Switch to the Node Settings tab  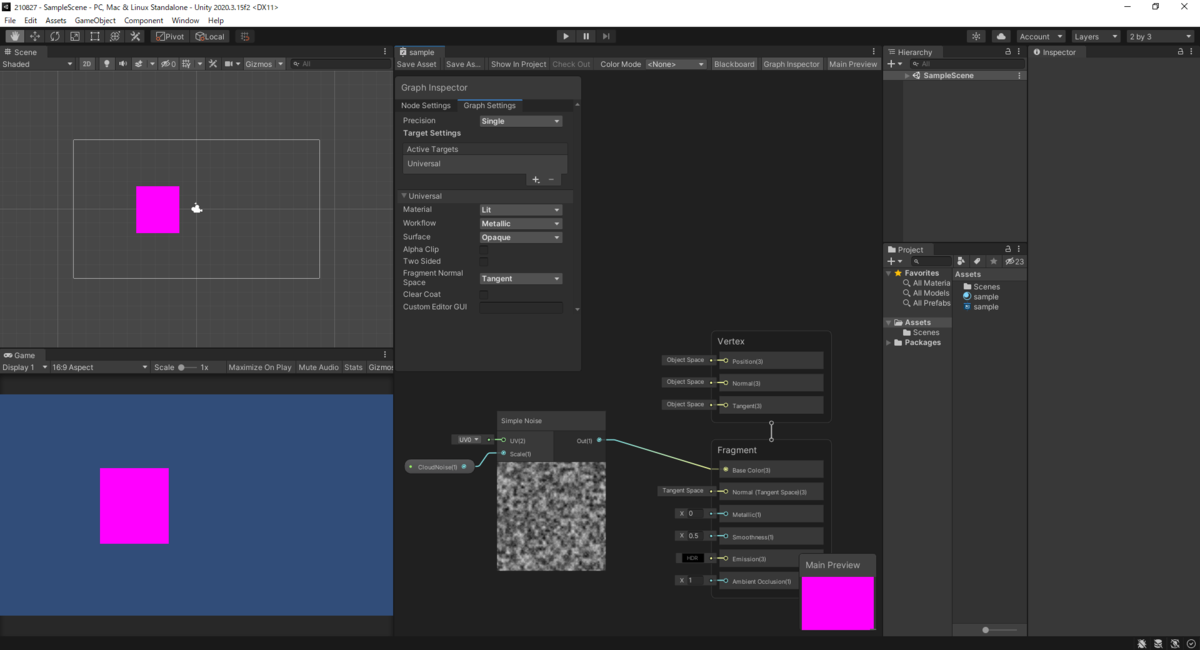point(426,105)
